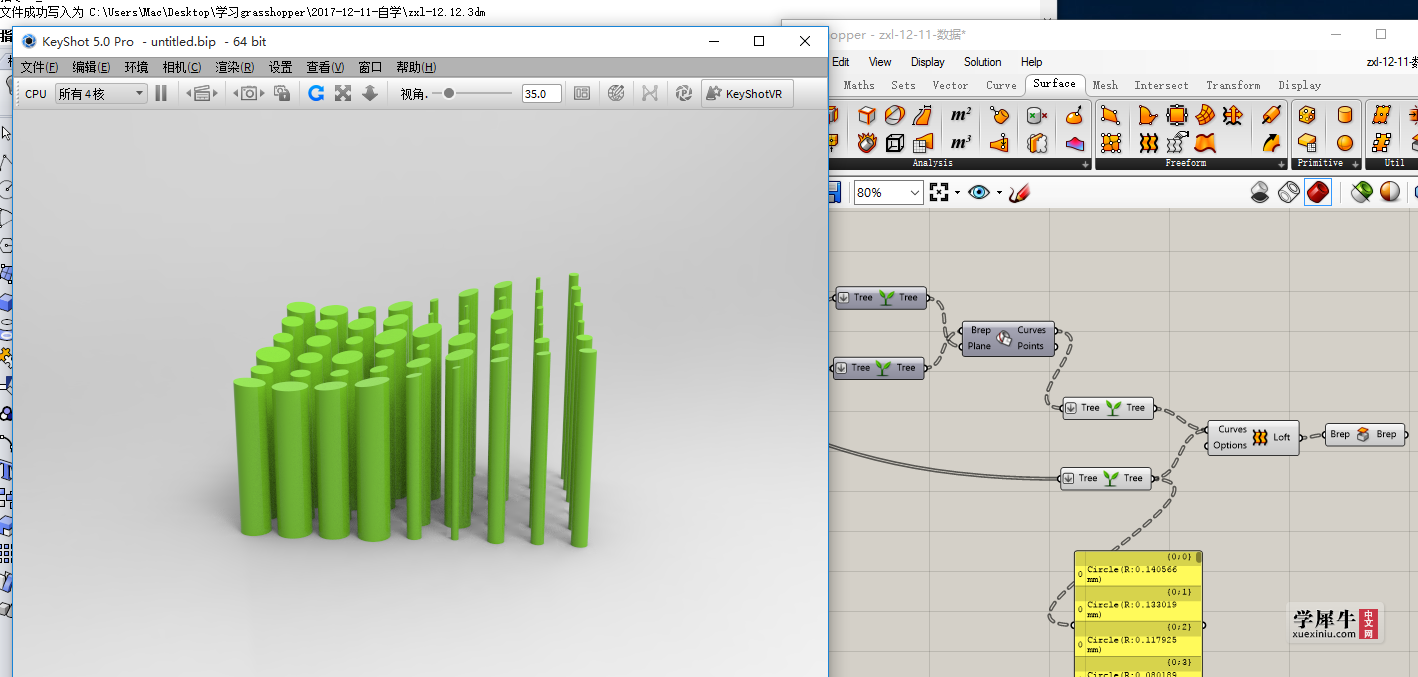Open the 帮助(H) menu in KeyShot
This screenshot has width=1418, height=677.
pyautogui.click(x=416, y=67)
